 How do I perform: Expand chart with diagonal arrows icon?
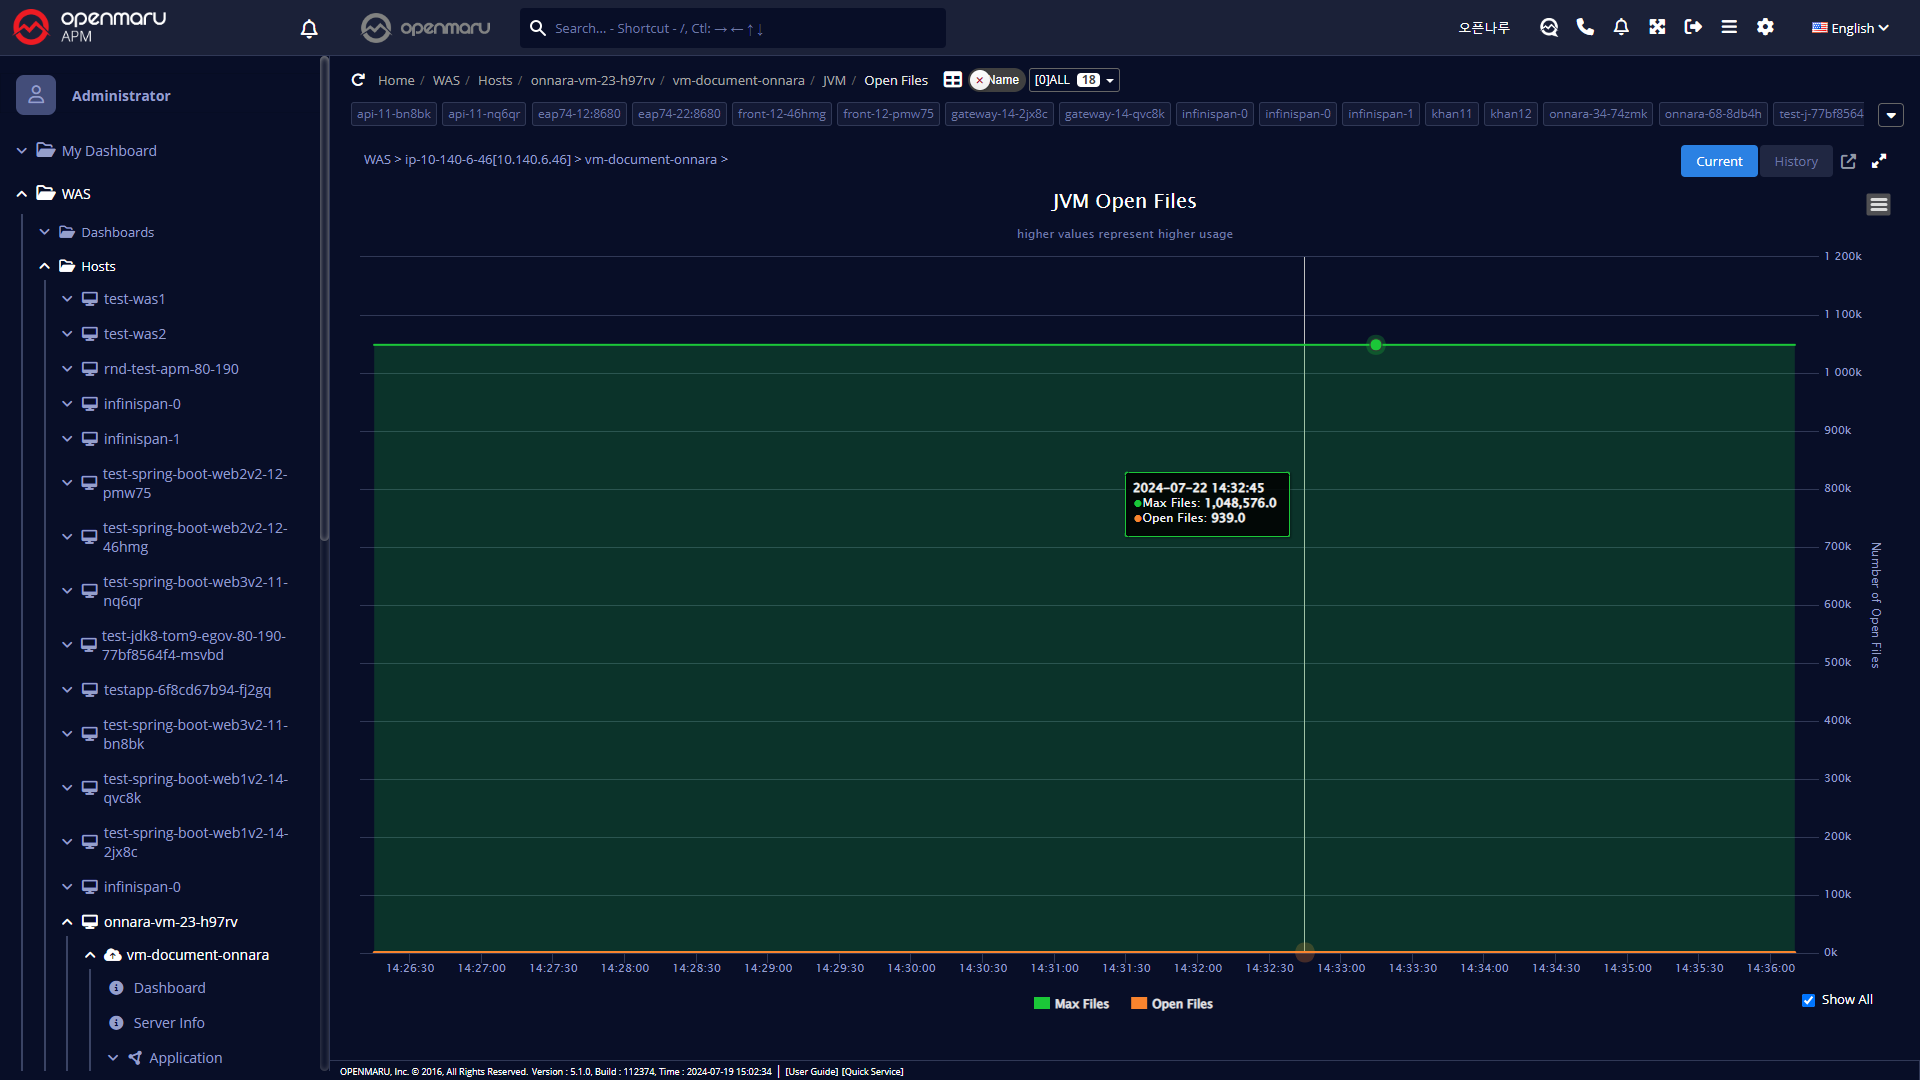1879,161
